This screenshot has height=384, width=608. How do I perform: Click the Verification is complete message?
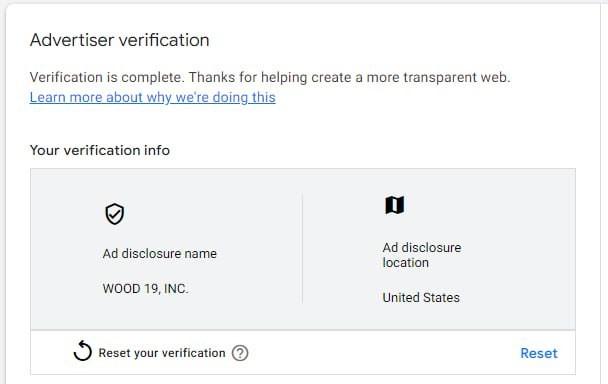click(270, 77)
